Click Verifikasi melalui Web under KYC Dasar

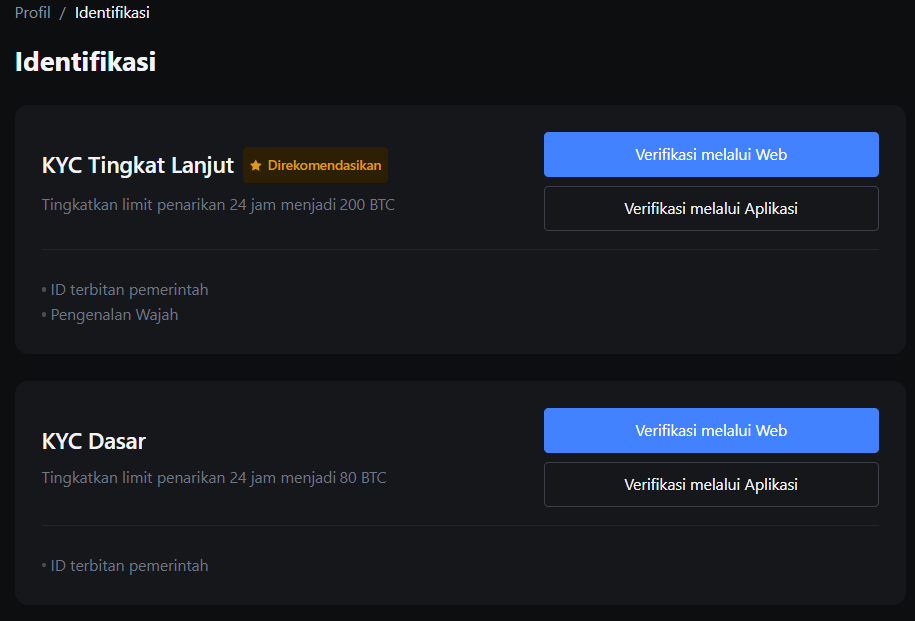(710, 430)
